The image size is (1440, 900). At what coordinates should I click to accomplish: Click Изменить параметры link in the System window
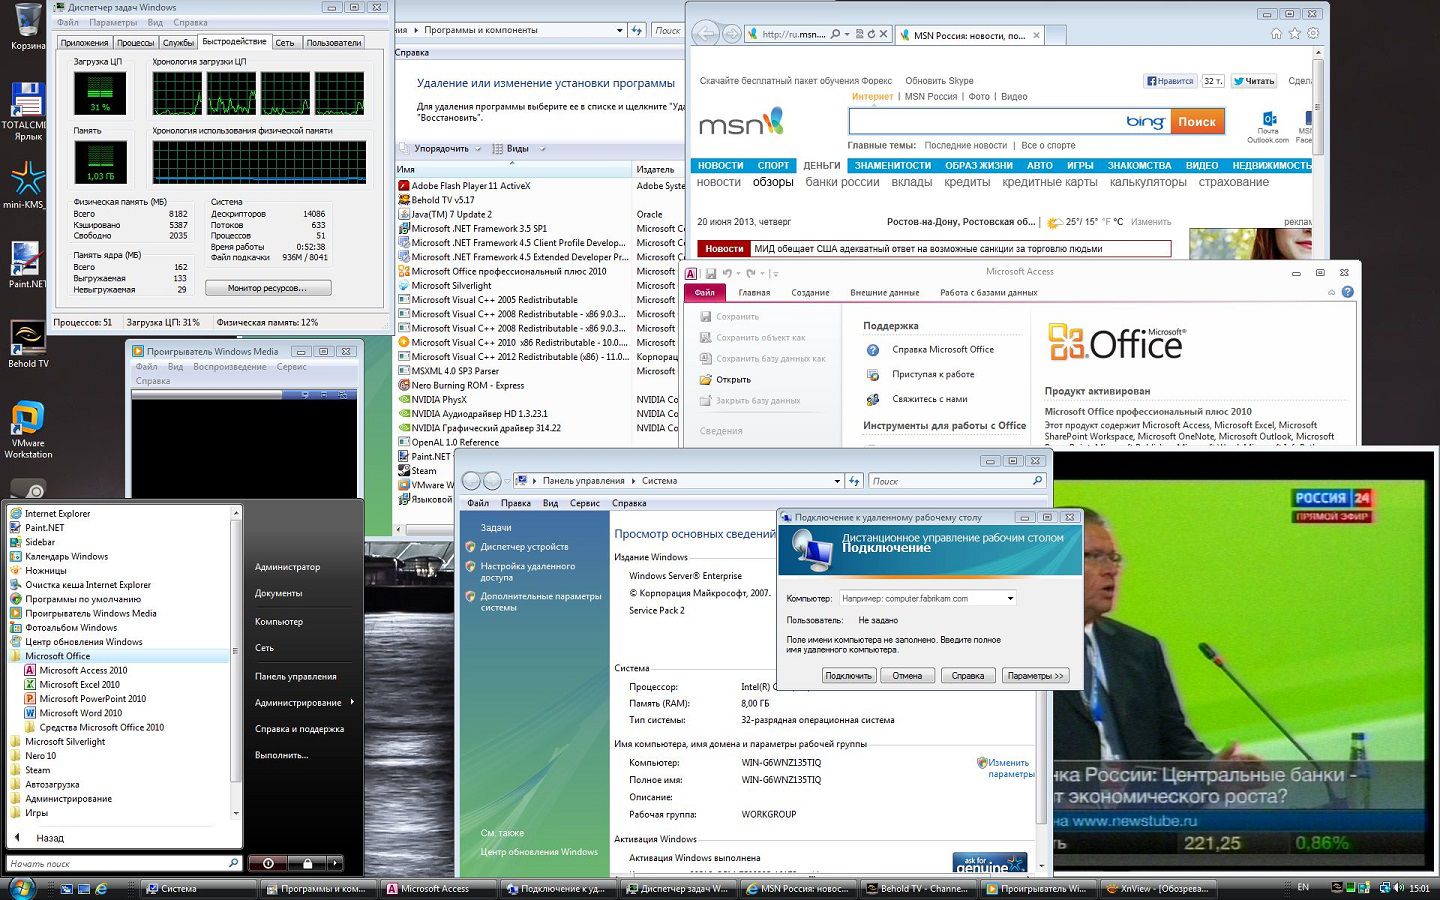(x=1011, y=768)
